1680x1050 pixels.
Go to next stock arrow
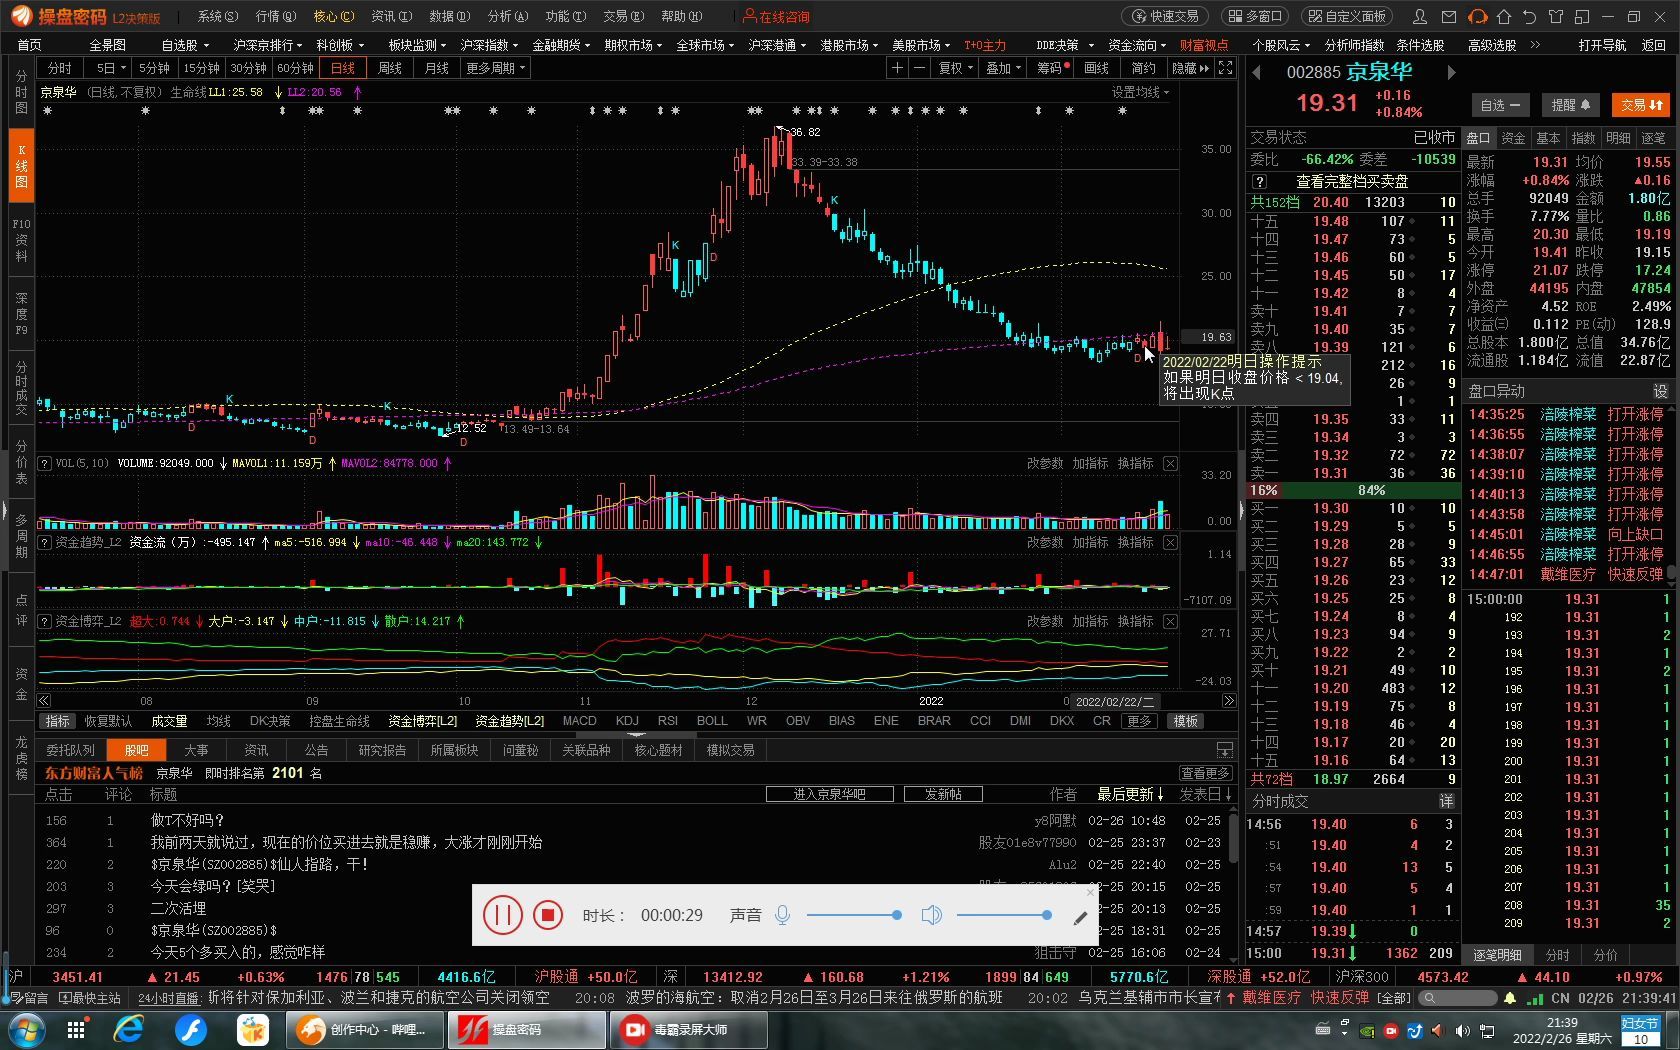tap(1451, 72)
